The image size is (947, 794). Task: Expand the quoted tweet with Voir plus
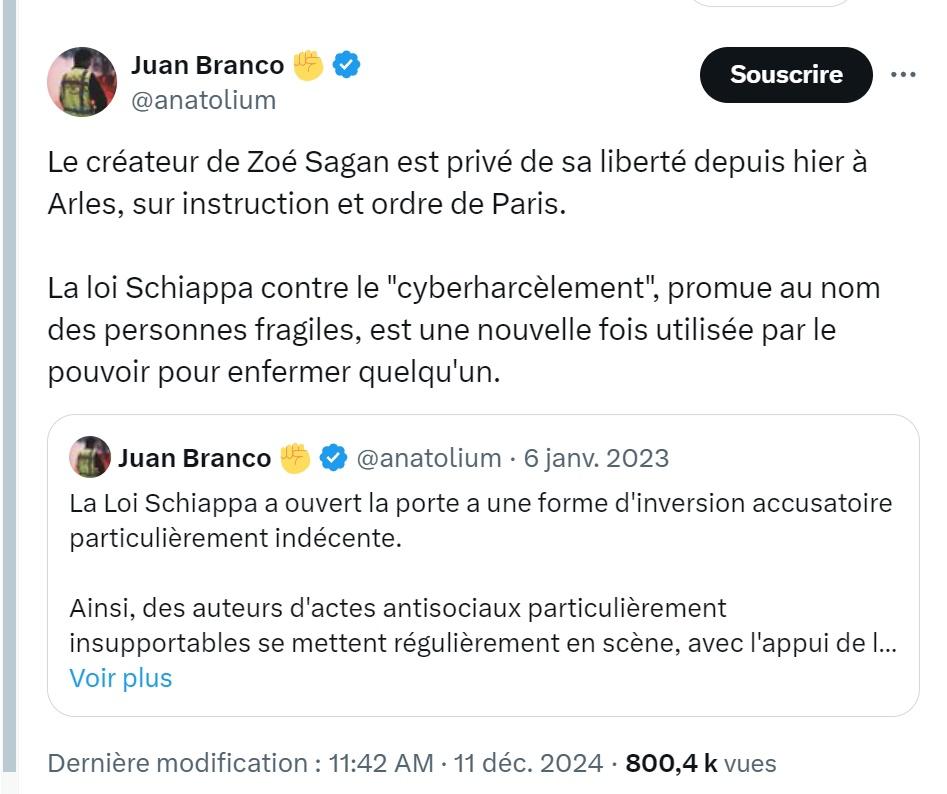coord(121,678)
